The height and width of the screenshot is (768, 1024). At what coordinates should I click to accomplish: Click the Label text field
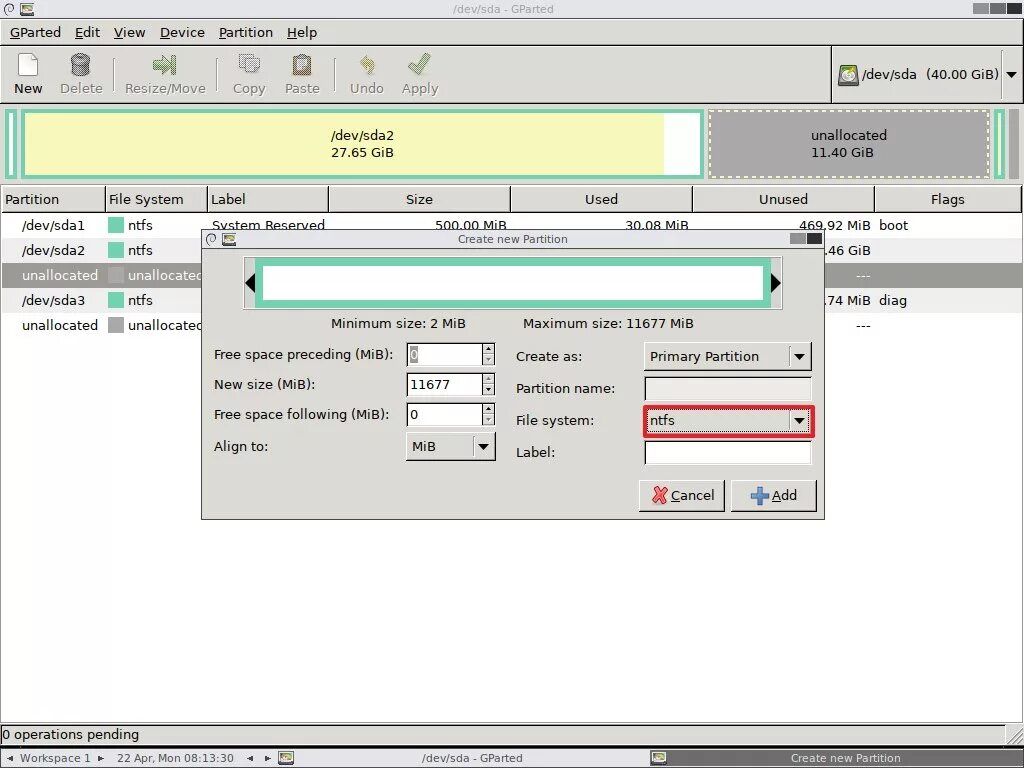point(728,453)
